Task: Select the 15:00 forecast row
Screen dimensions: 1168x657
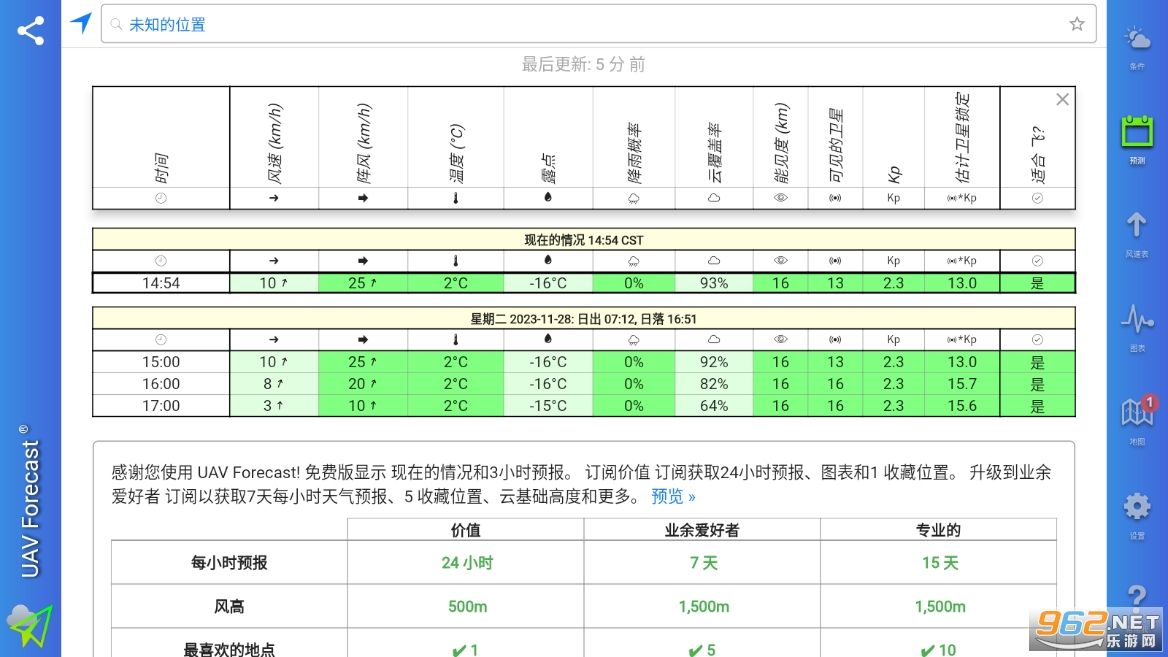Action: coord(161,362)
